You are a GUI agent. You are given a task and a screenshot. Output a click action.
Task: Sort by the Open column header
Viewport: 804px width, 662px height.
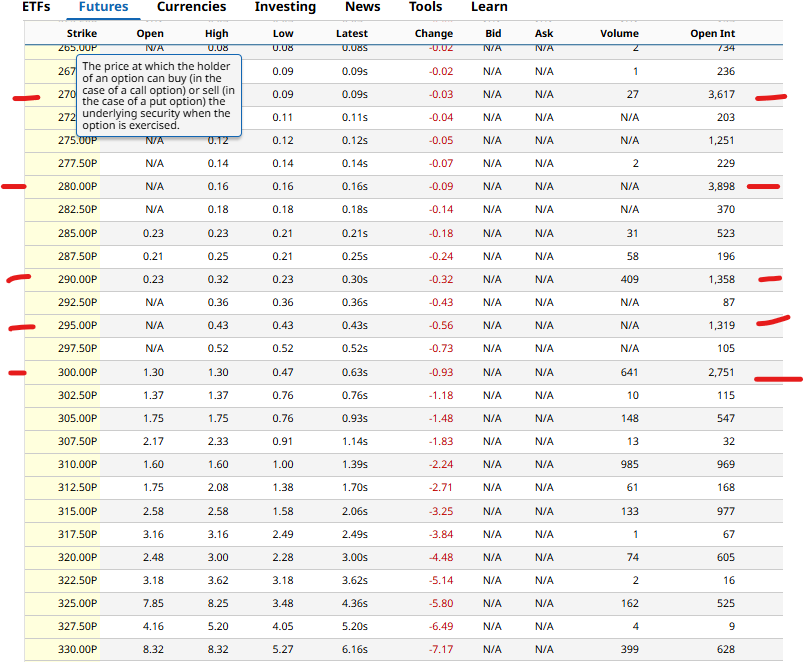coord(150,34)
